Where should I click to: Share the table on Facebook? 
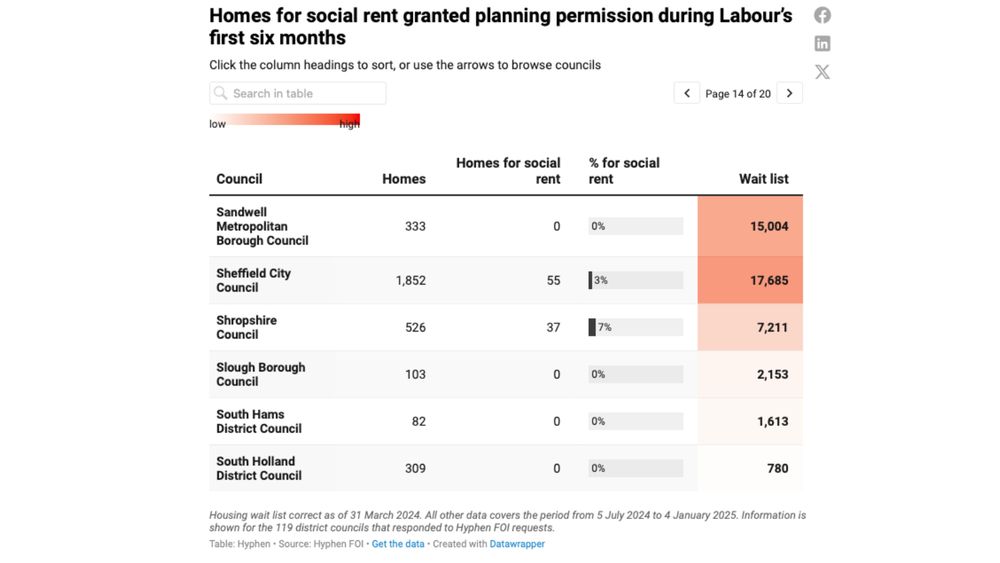pos(822,15)
